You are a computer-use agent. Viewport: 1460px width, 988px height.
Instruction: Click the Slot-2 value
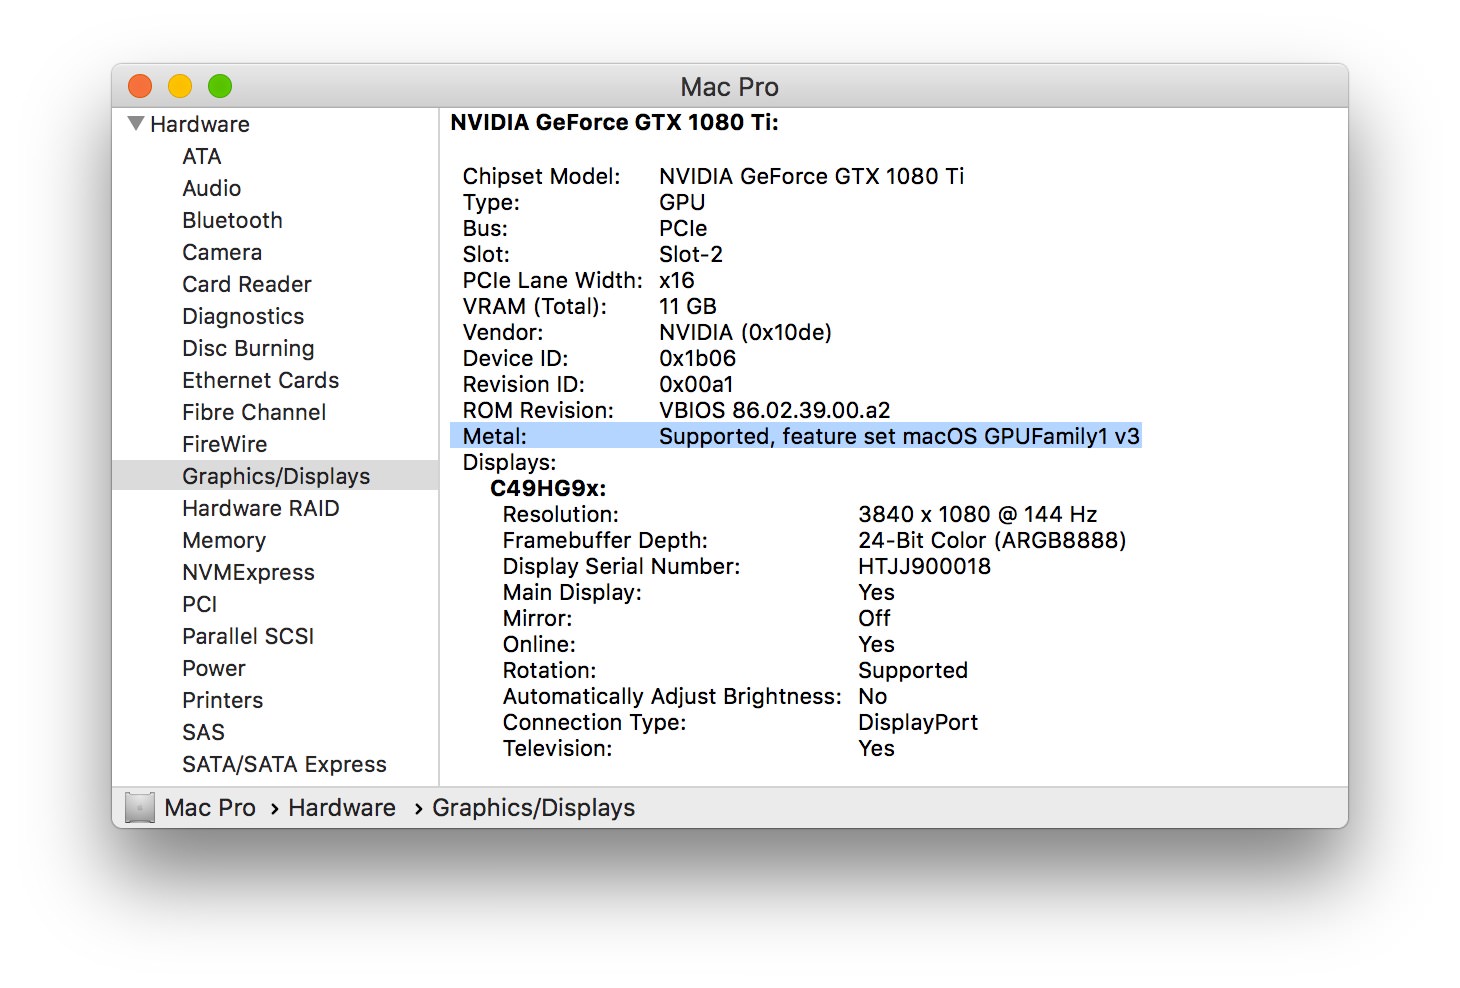tap(691, 254)
